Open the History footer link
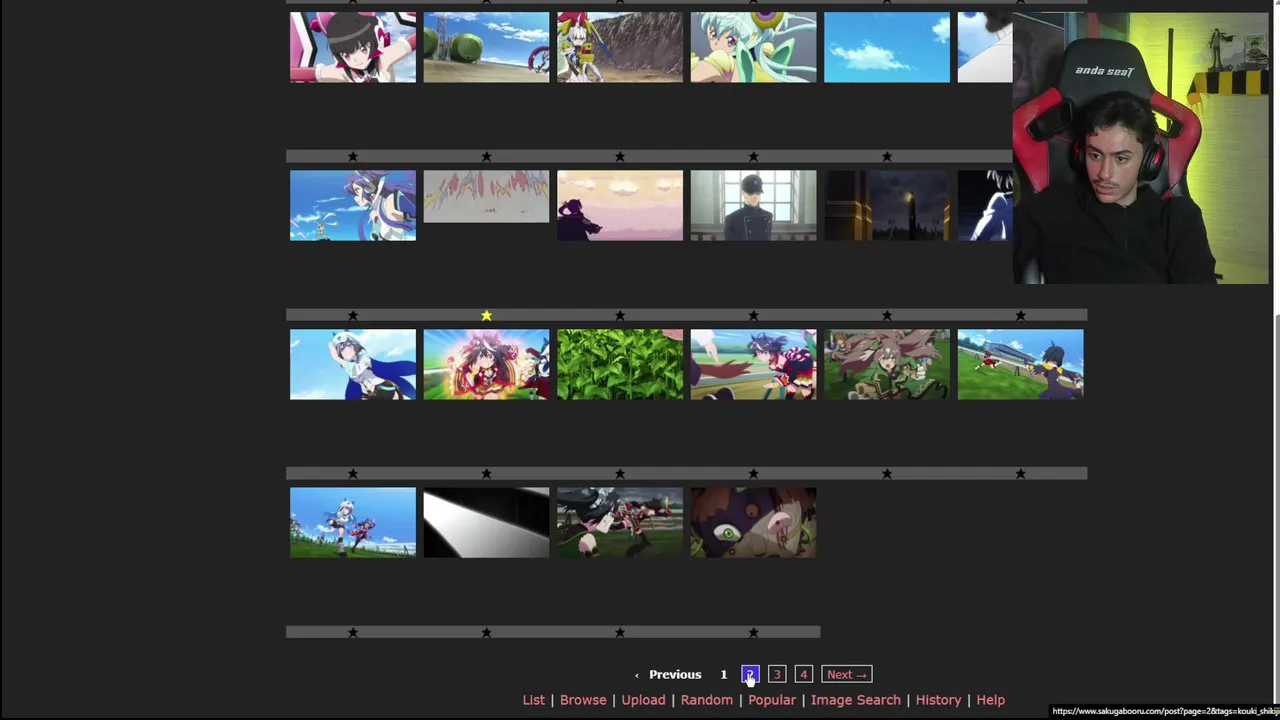1280x720 pixels. 938,700
